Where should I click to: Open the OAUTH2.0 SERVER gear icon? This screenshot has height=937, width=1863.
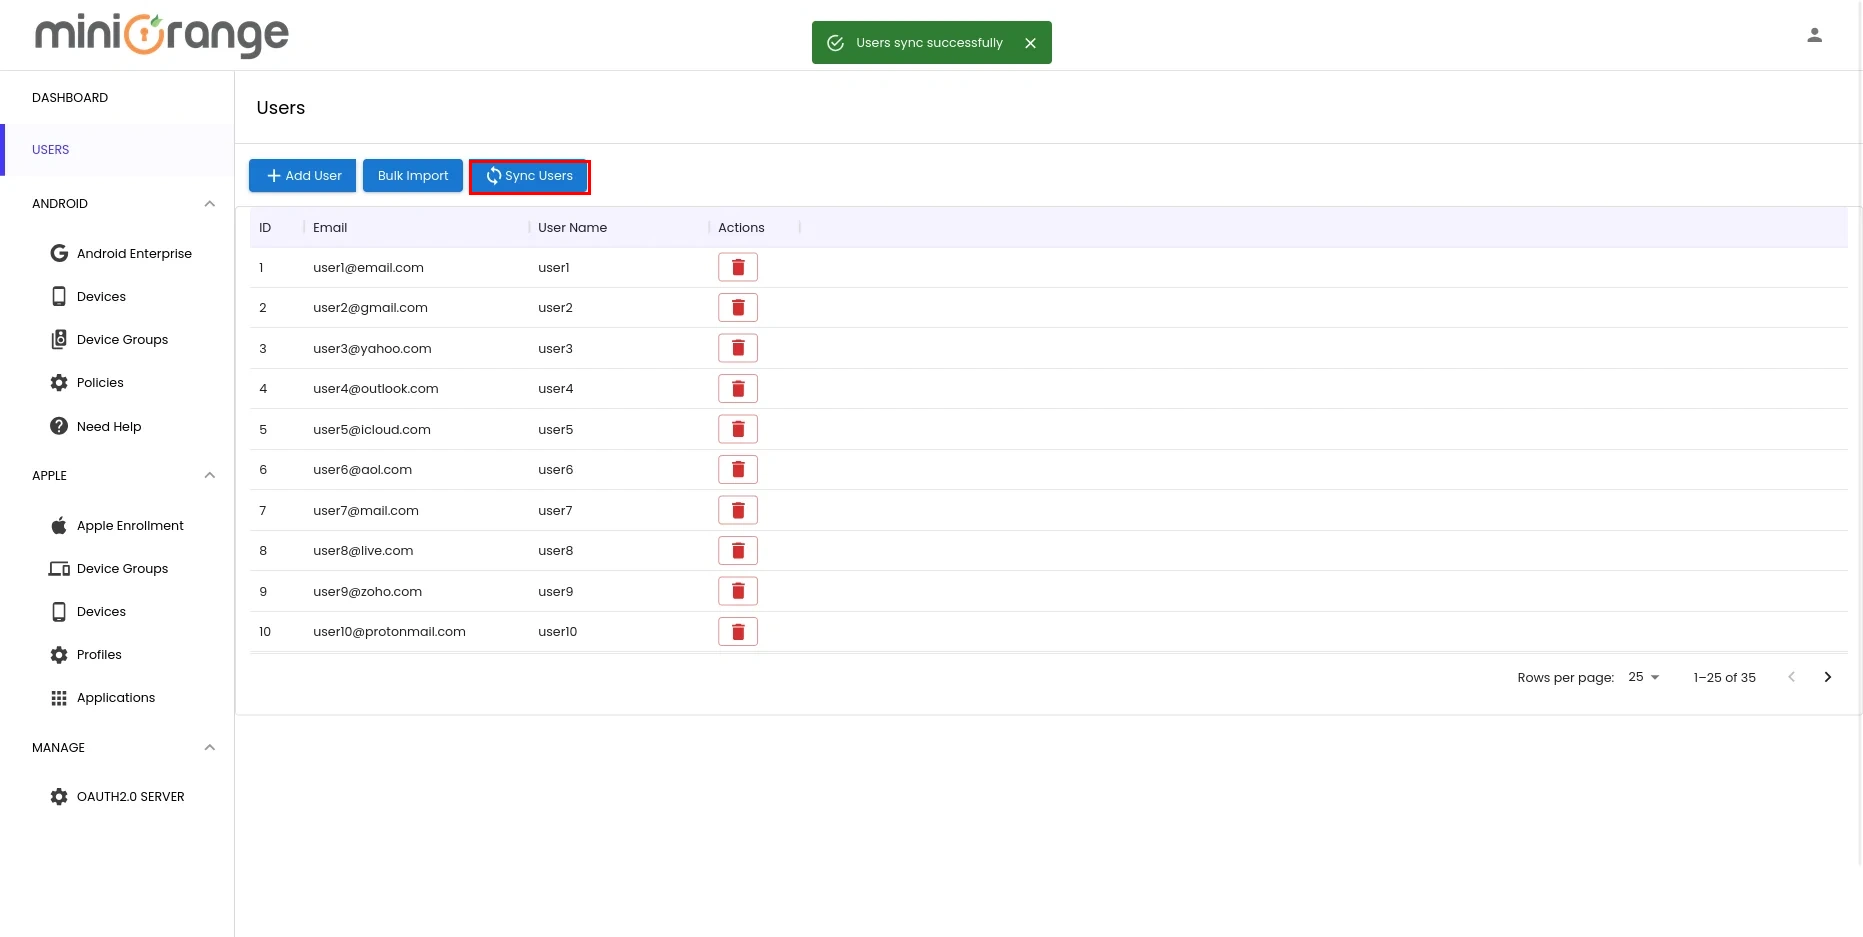click(59, 796)
